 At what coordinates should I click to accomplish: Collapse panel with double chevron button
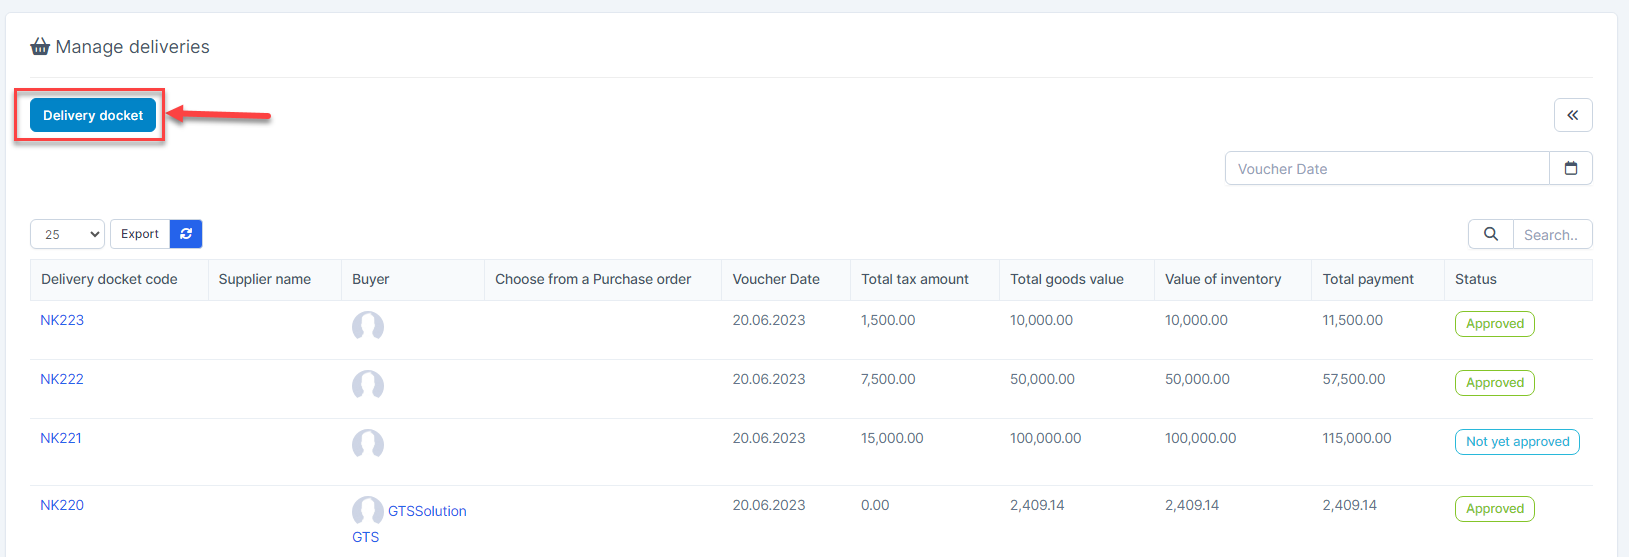tap(1573, 115)
